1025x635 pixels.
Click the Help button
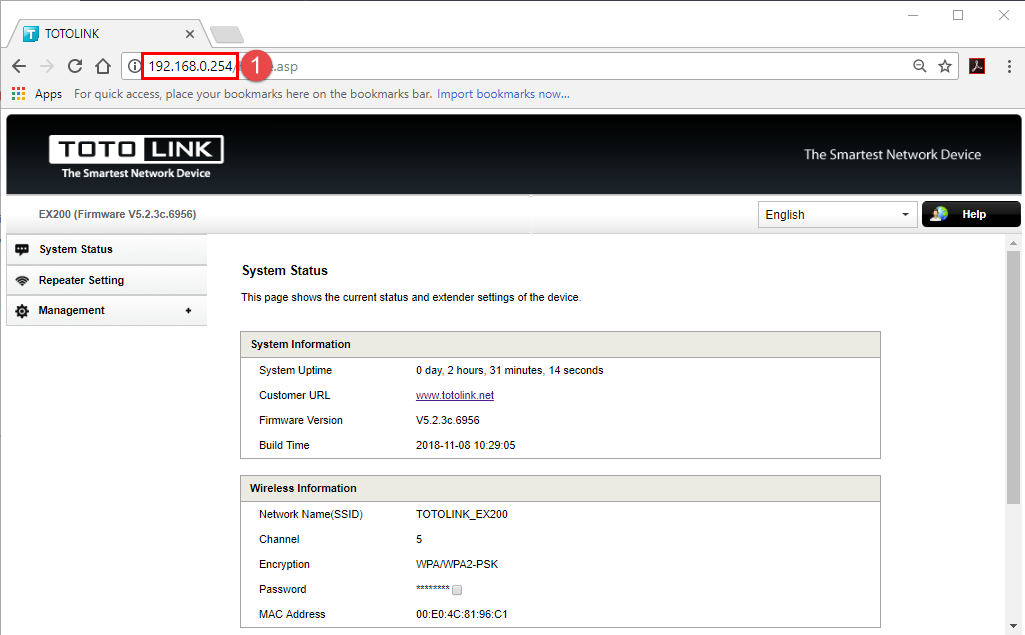[x=971, y=215]
